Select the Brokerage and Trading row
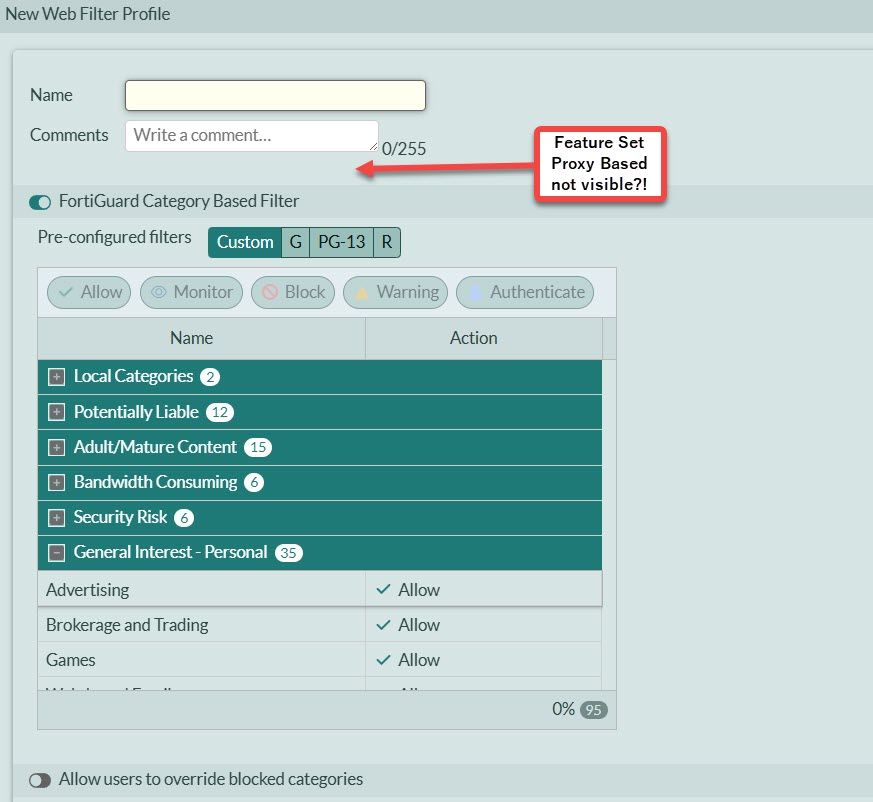This screenshot has width=873, height=802. tap(320, 625)
